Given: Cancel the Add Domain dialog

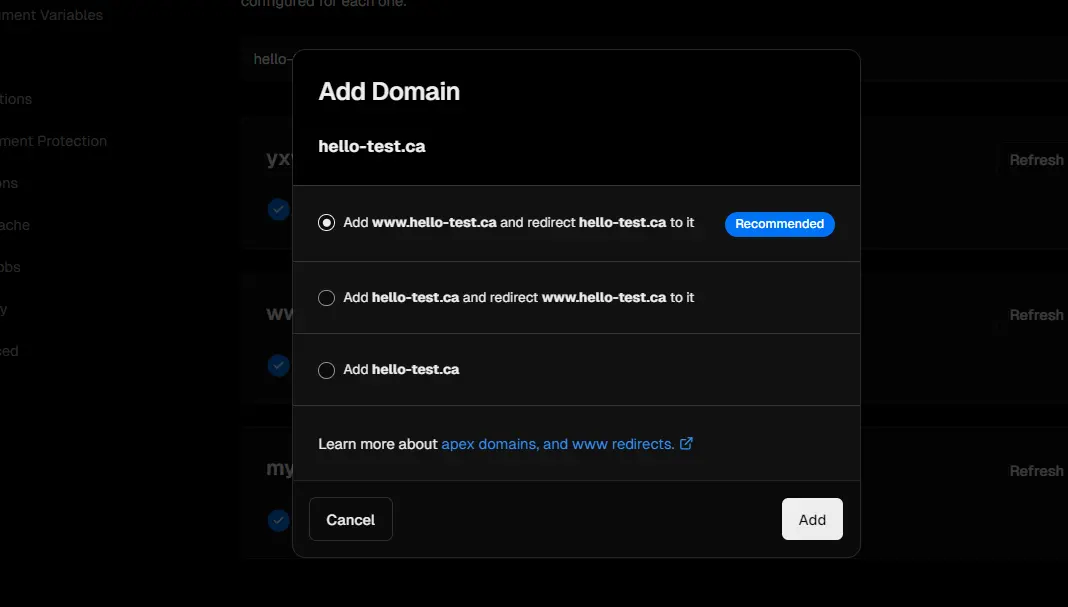Looking at the screenshot, I should [x=351, y=519].
